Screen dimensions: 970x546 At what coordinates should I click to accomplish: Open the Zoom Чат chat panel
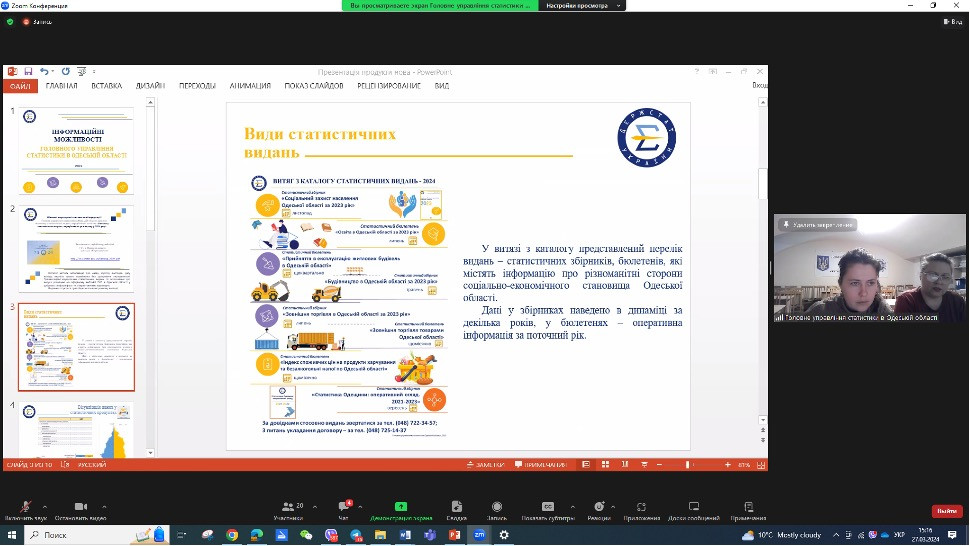(x=344, y=510)
